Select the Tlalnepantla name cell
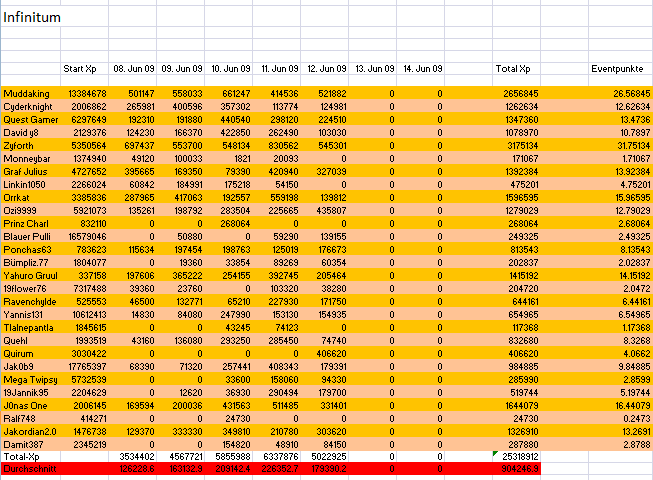Screen dimensions: 653x480 click(x=31, y=328)
